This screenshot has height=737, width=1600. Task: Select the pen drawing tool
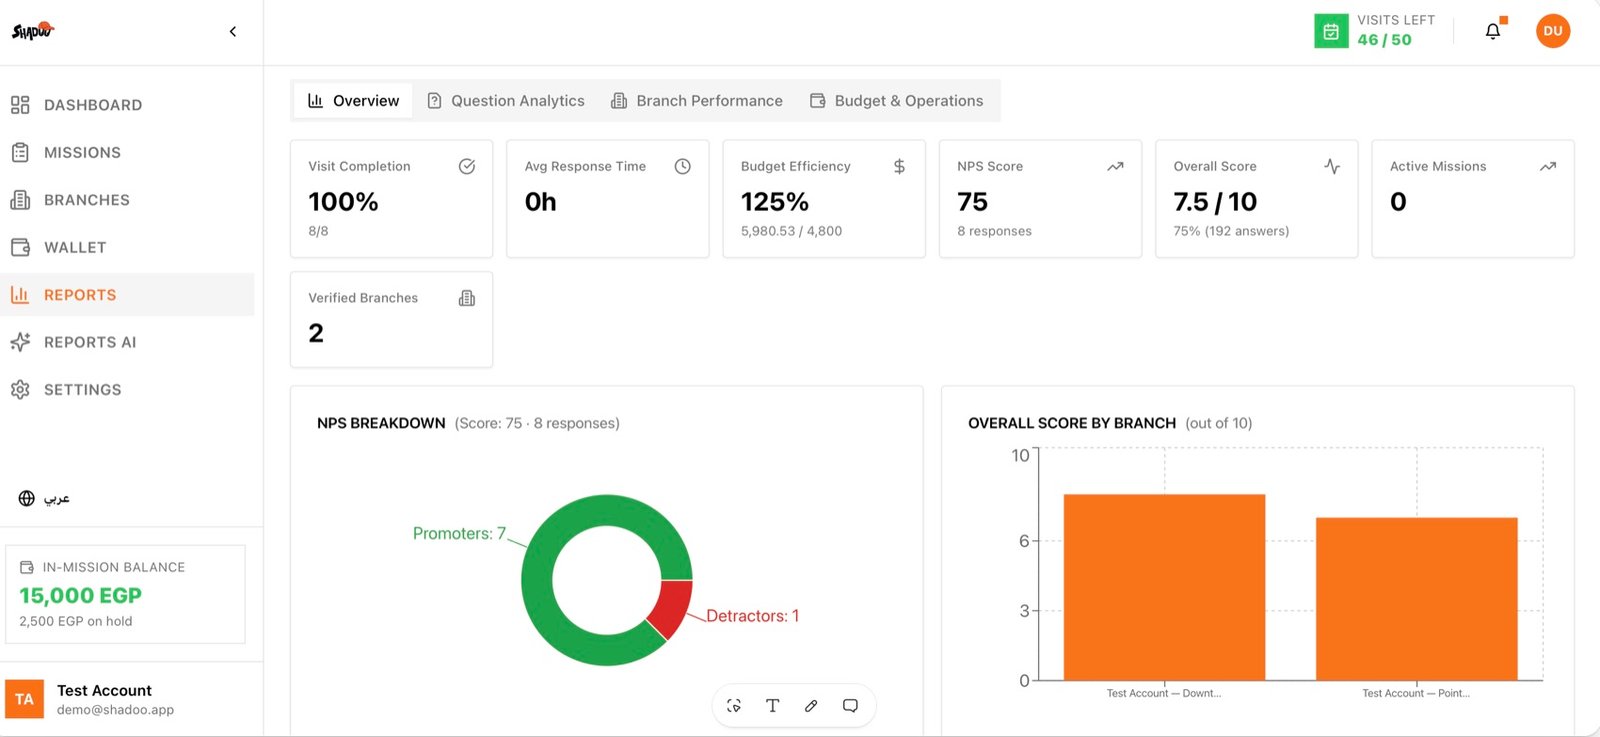[811, 706]
